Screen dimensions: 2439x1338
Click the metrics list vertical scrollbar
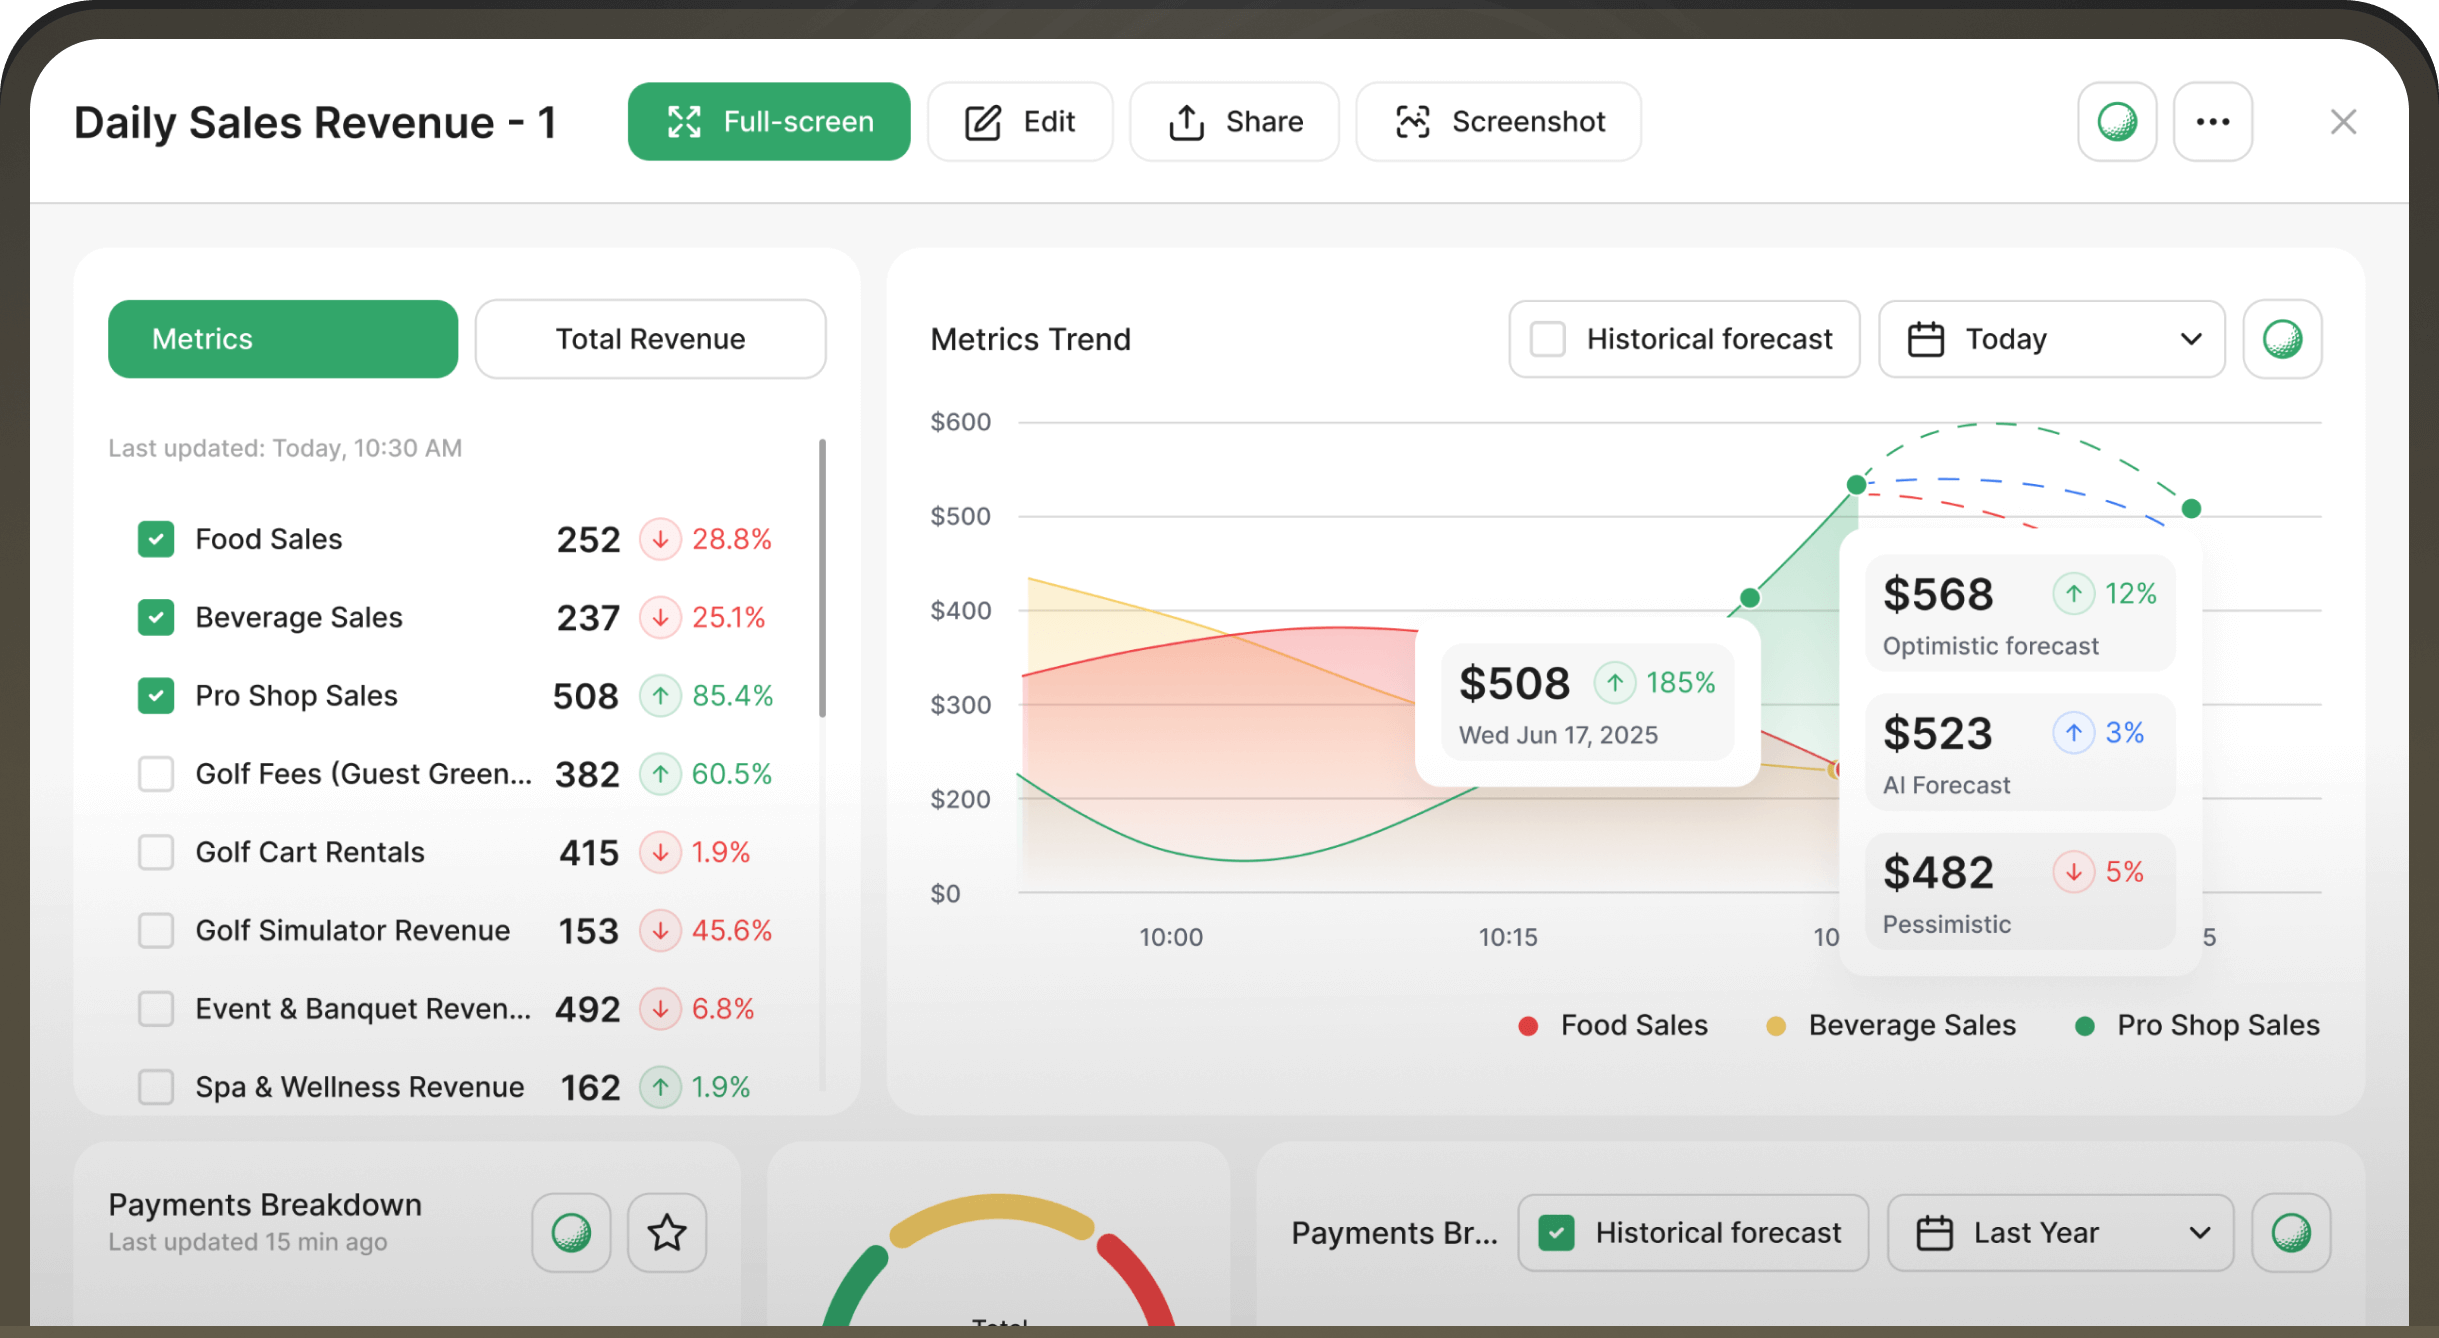(x=822, y=578)
